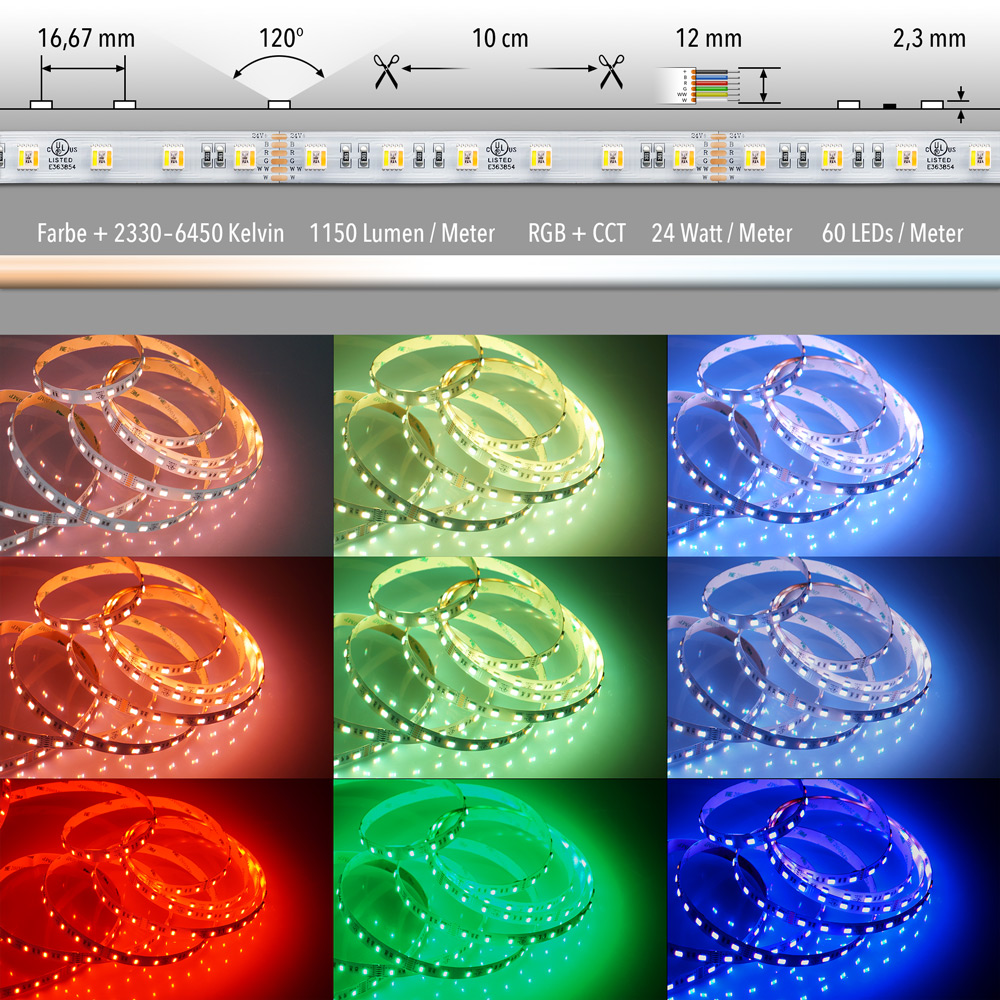Click the '60 LEDs / Meter' label

[x=892, y=234]
